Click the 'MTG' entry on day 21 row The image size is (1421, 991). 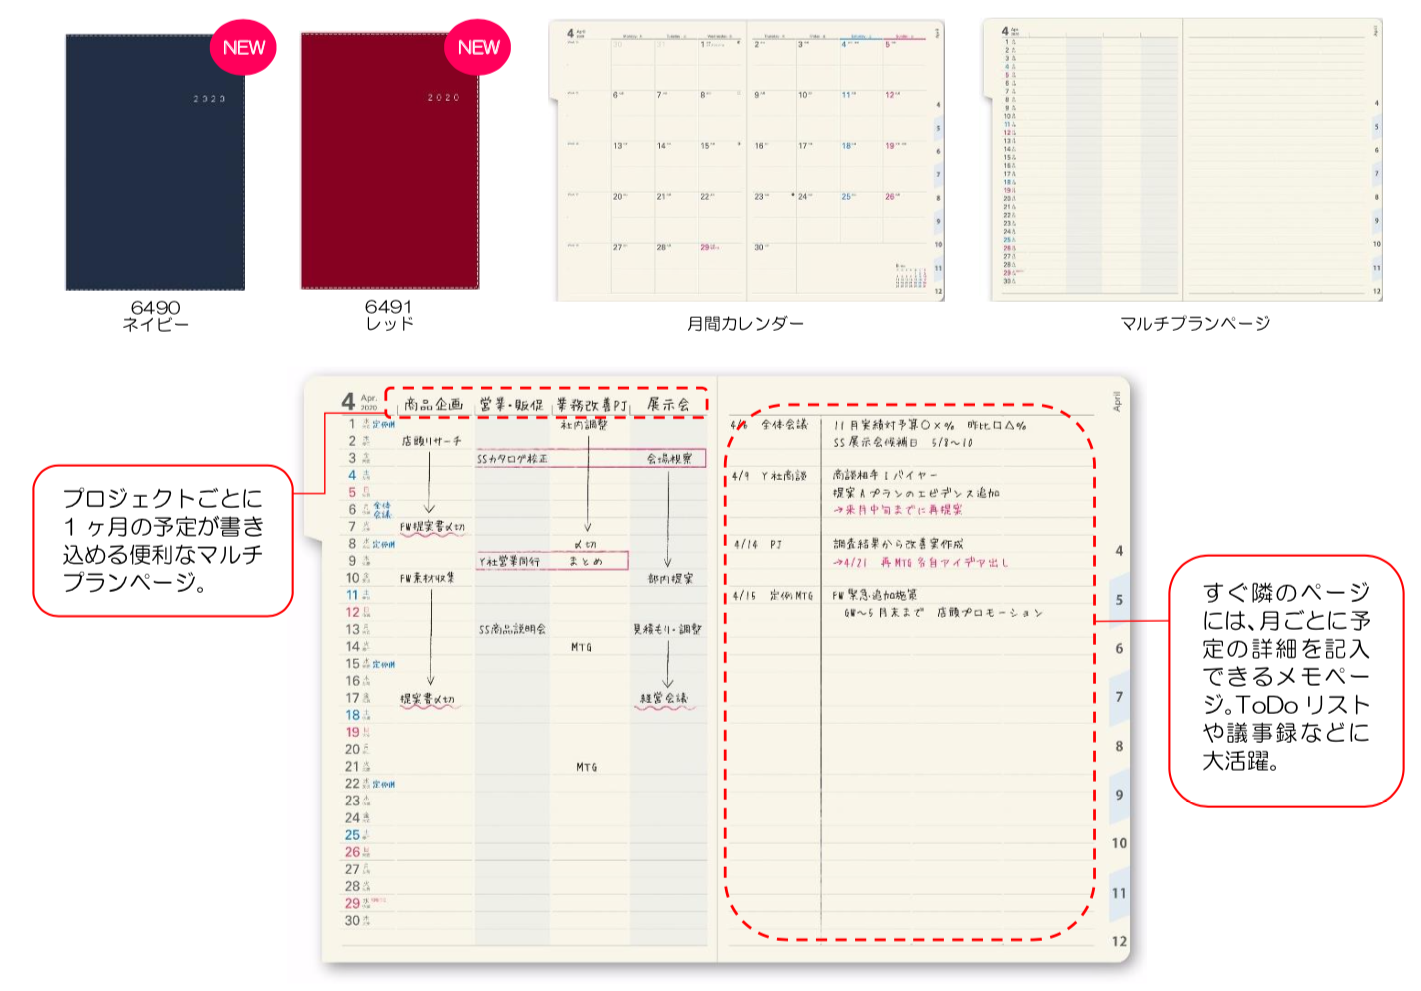pos(586,768)
